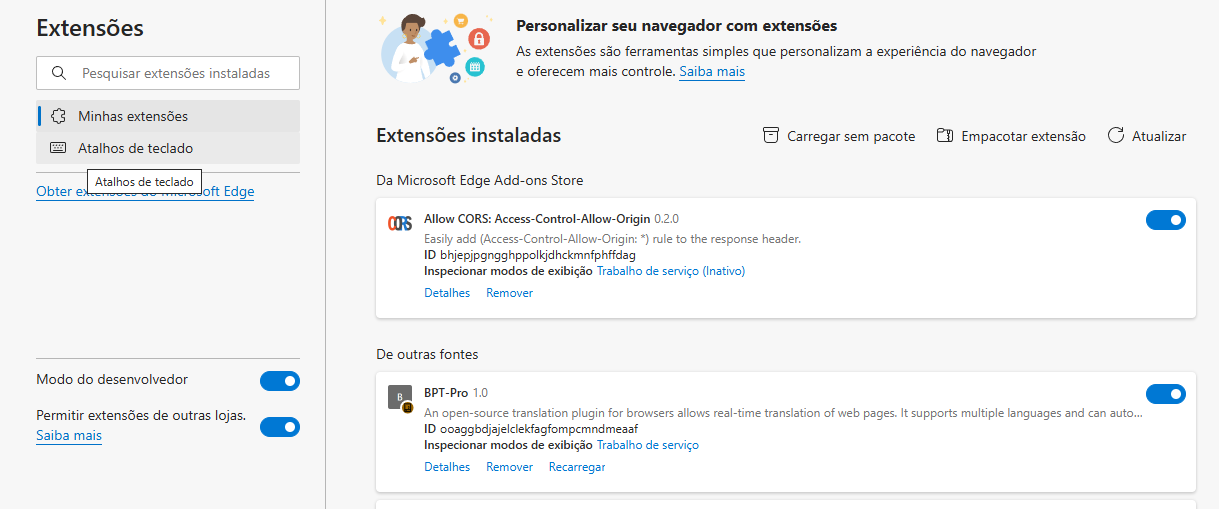
Task: Click the Minhas extensões puzzle icon
Action: 58,116
